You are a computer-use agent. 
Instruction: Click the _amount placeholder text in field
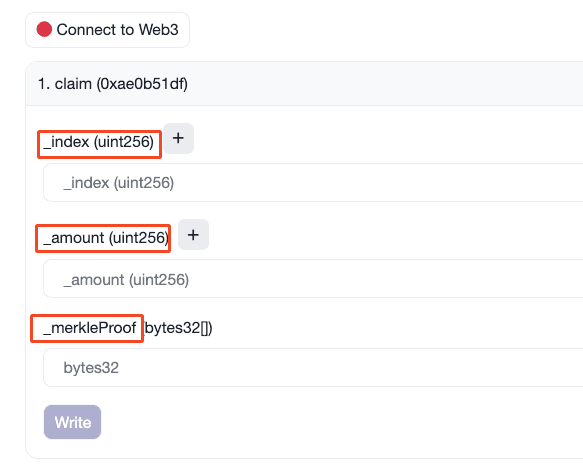tap(126, 280)
